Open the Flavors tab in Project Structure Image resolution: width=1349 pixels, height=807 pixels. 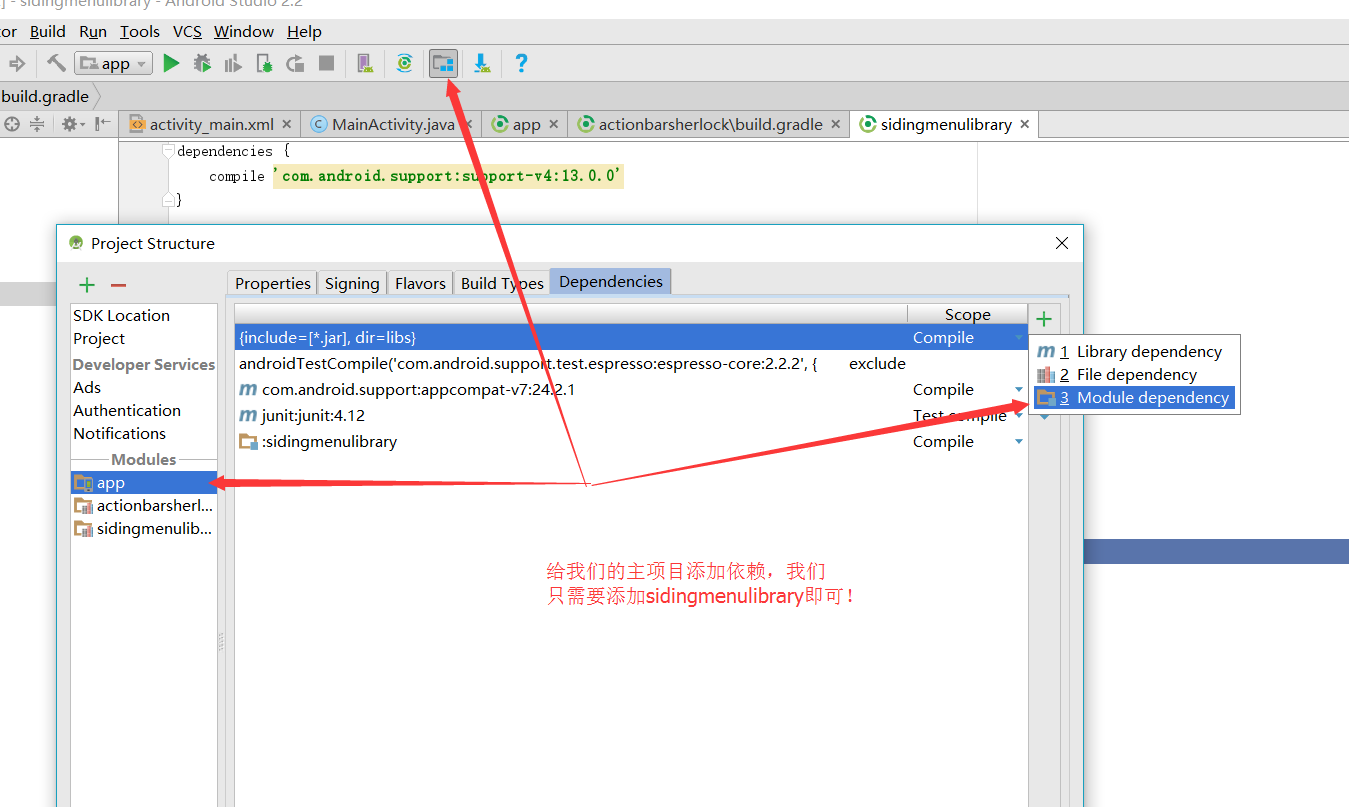point(420,283)
